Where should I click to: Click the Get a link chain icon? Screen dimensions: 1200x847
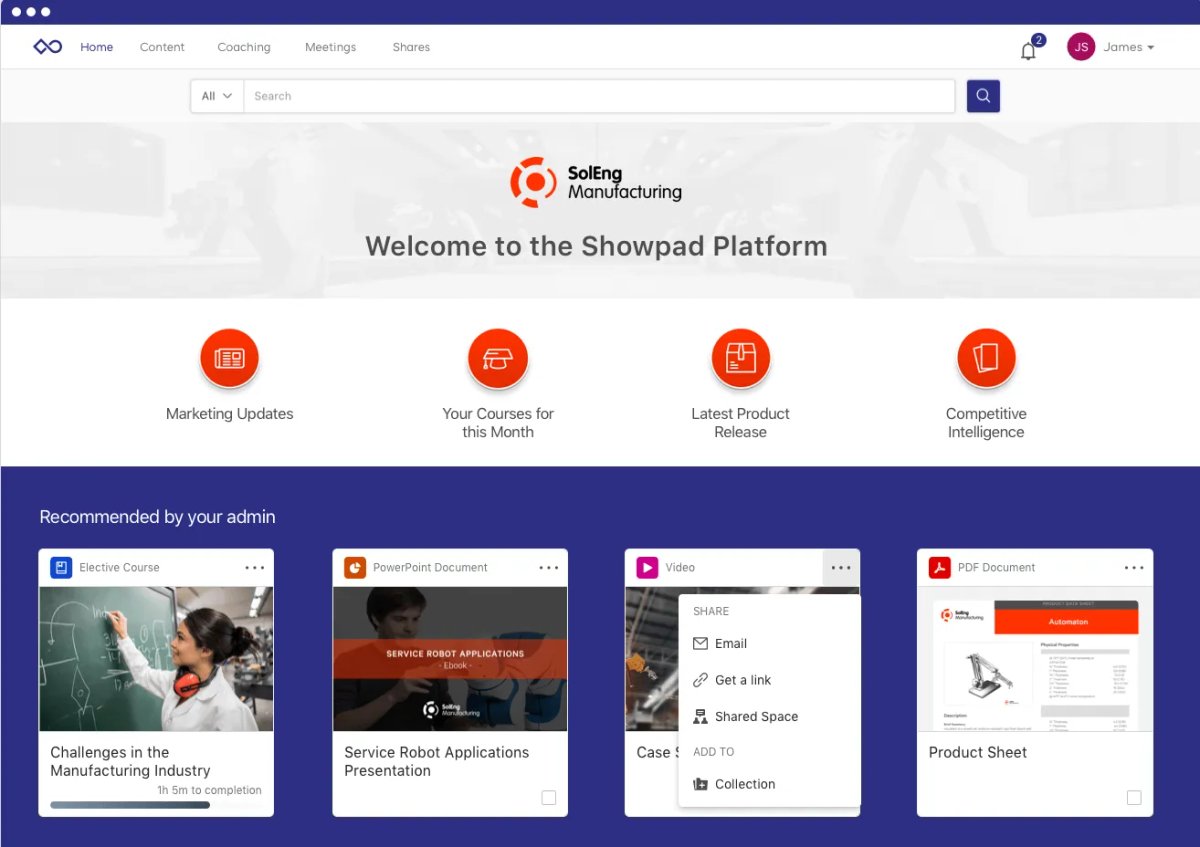click(x=700, y=680)
